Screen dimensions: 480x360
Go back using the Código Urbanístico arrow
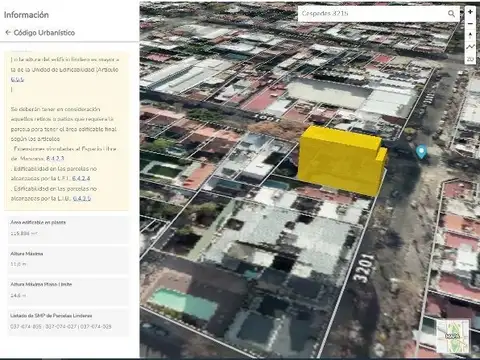click(8, 32)
